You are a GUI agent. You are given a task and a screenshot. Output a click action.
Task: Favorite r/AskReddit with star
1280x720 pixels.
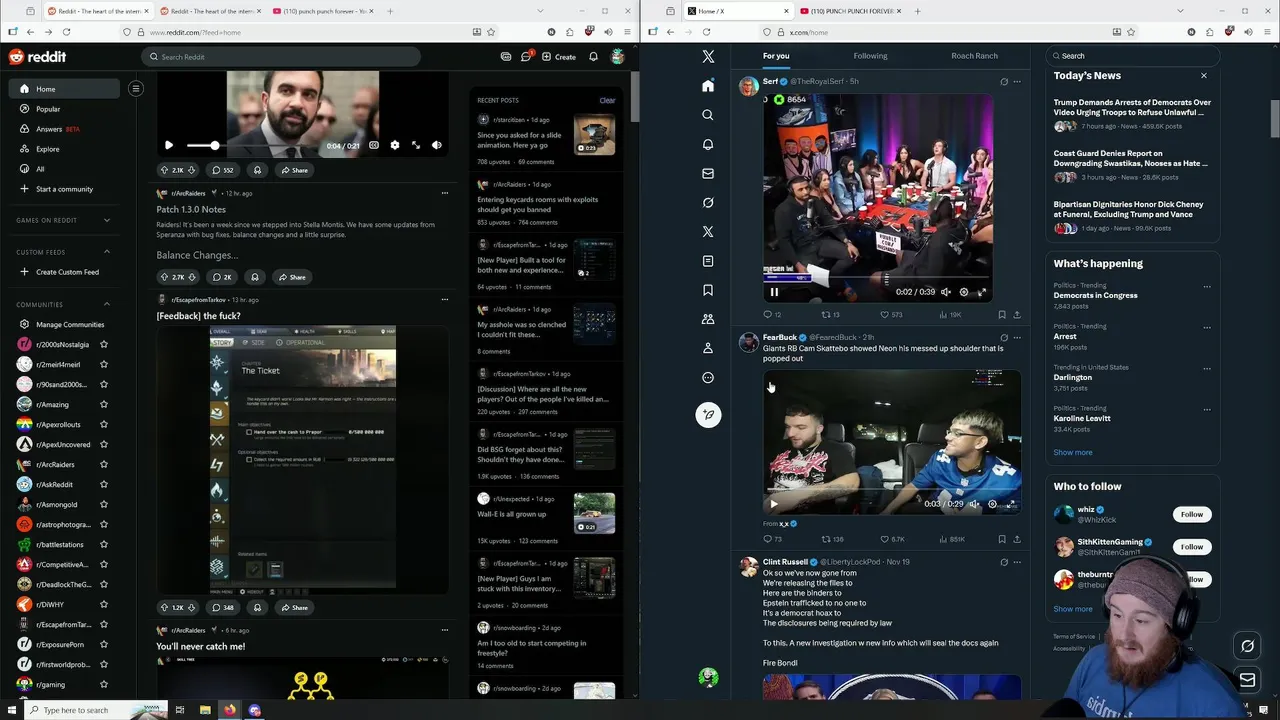tap(104, 485)
